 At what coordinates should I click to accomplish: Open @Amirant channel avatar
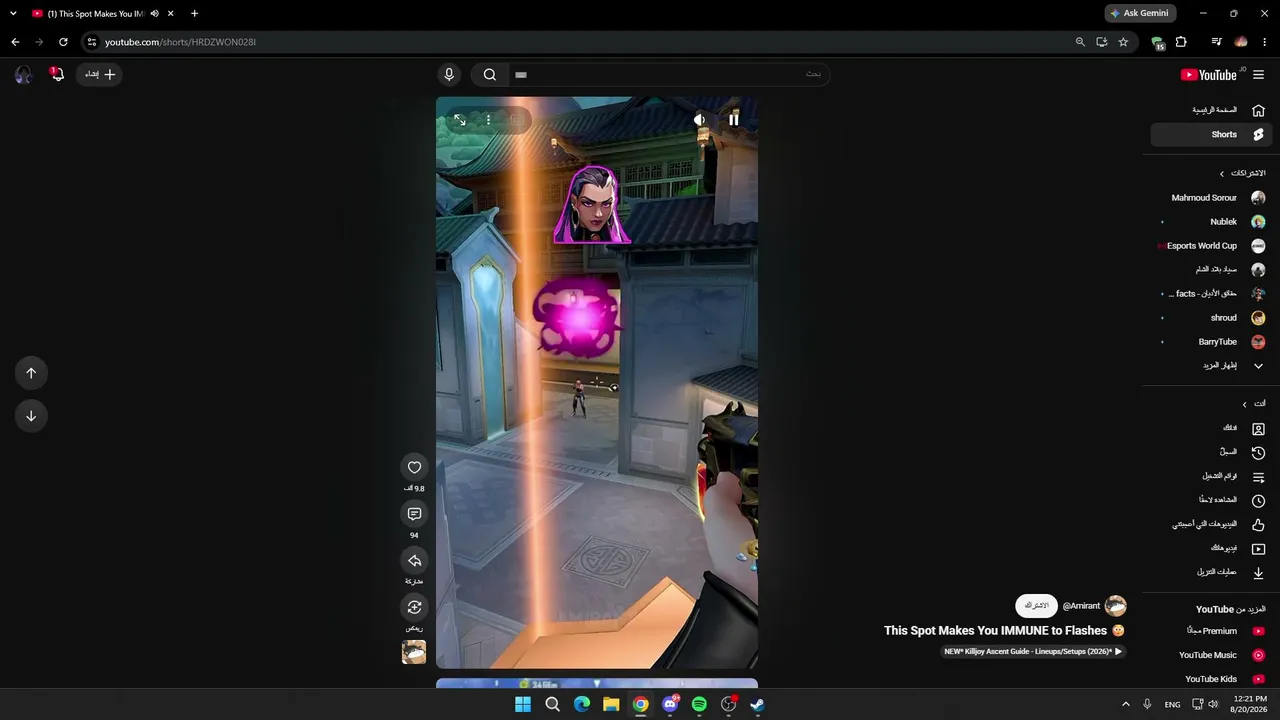[1115, 606]
